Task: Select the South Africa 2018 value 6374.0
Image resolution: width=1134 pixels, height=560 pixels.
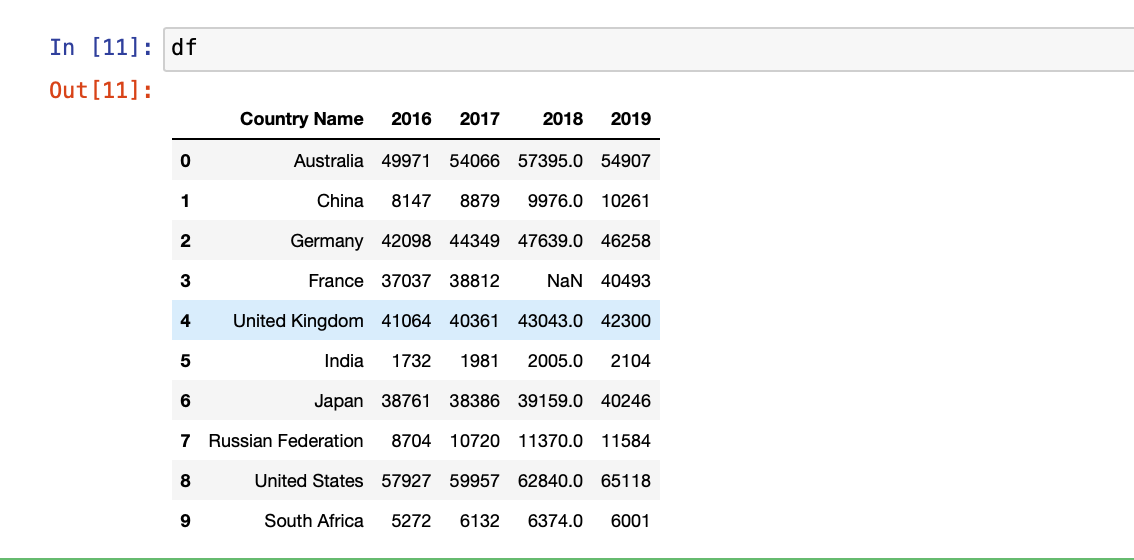Action: (x=555, y=521)
